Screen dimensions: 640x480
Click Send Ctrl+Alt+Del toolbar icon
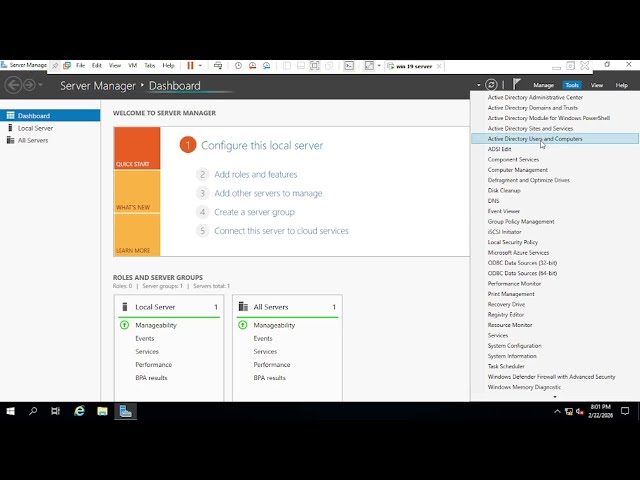218,66
